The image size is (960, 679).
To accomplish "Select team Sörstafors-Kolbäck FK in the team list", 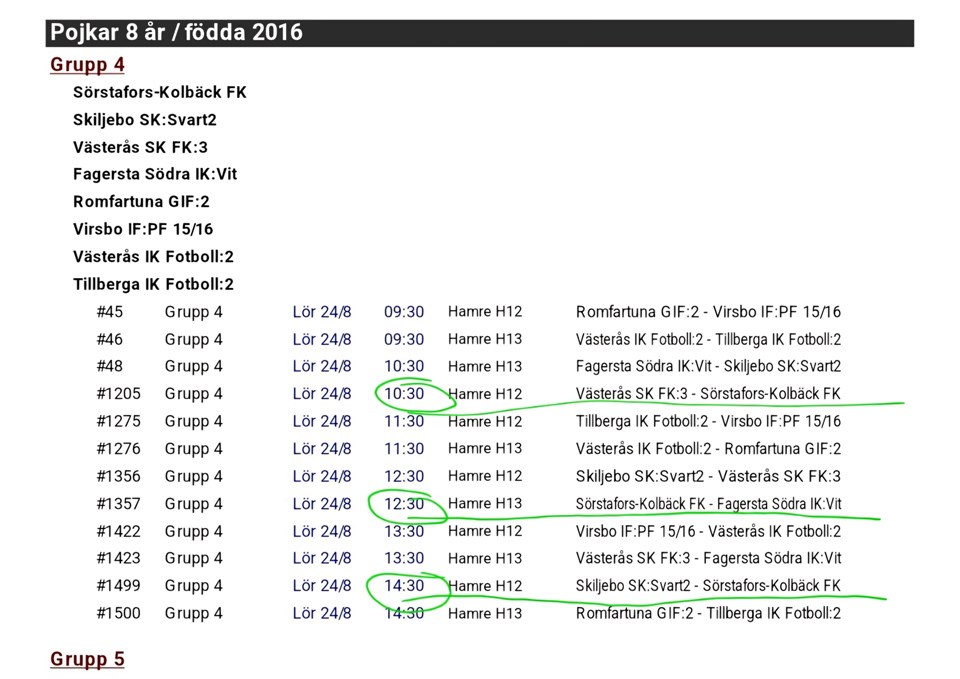I will point(159,92).
